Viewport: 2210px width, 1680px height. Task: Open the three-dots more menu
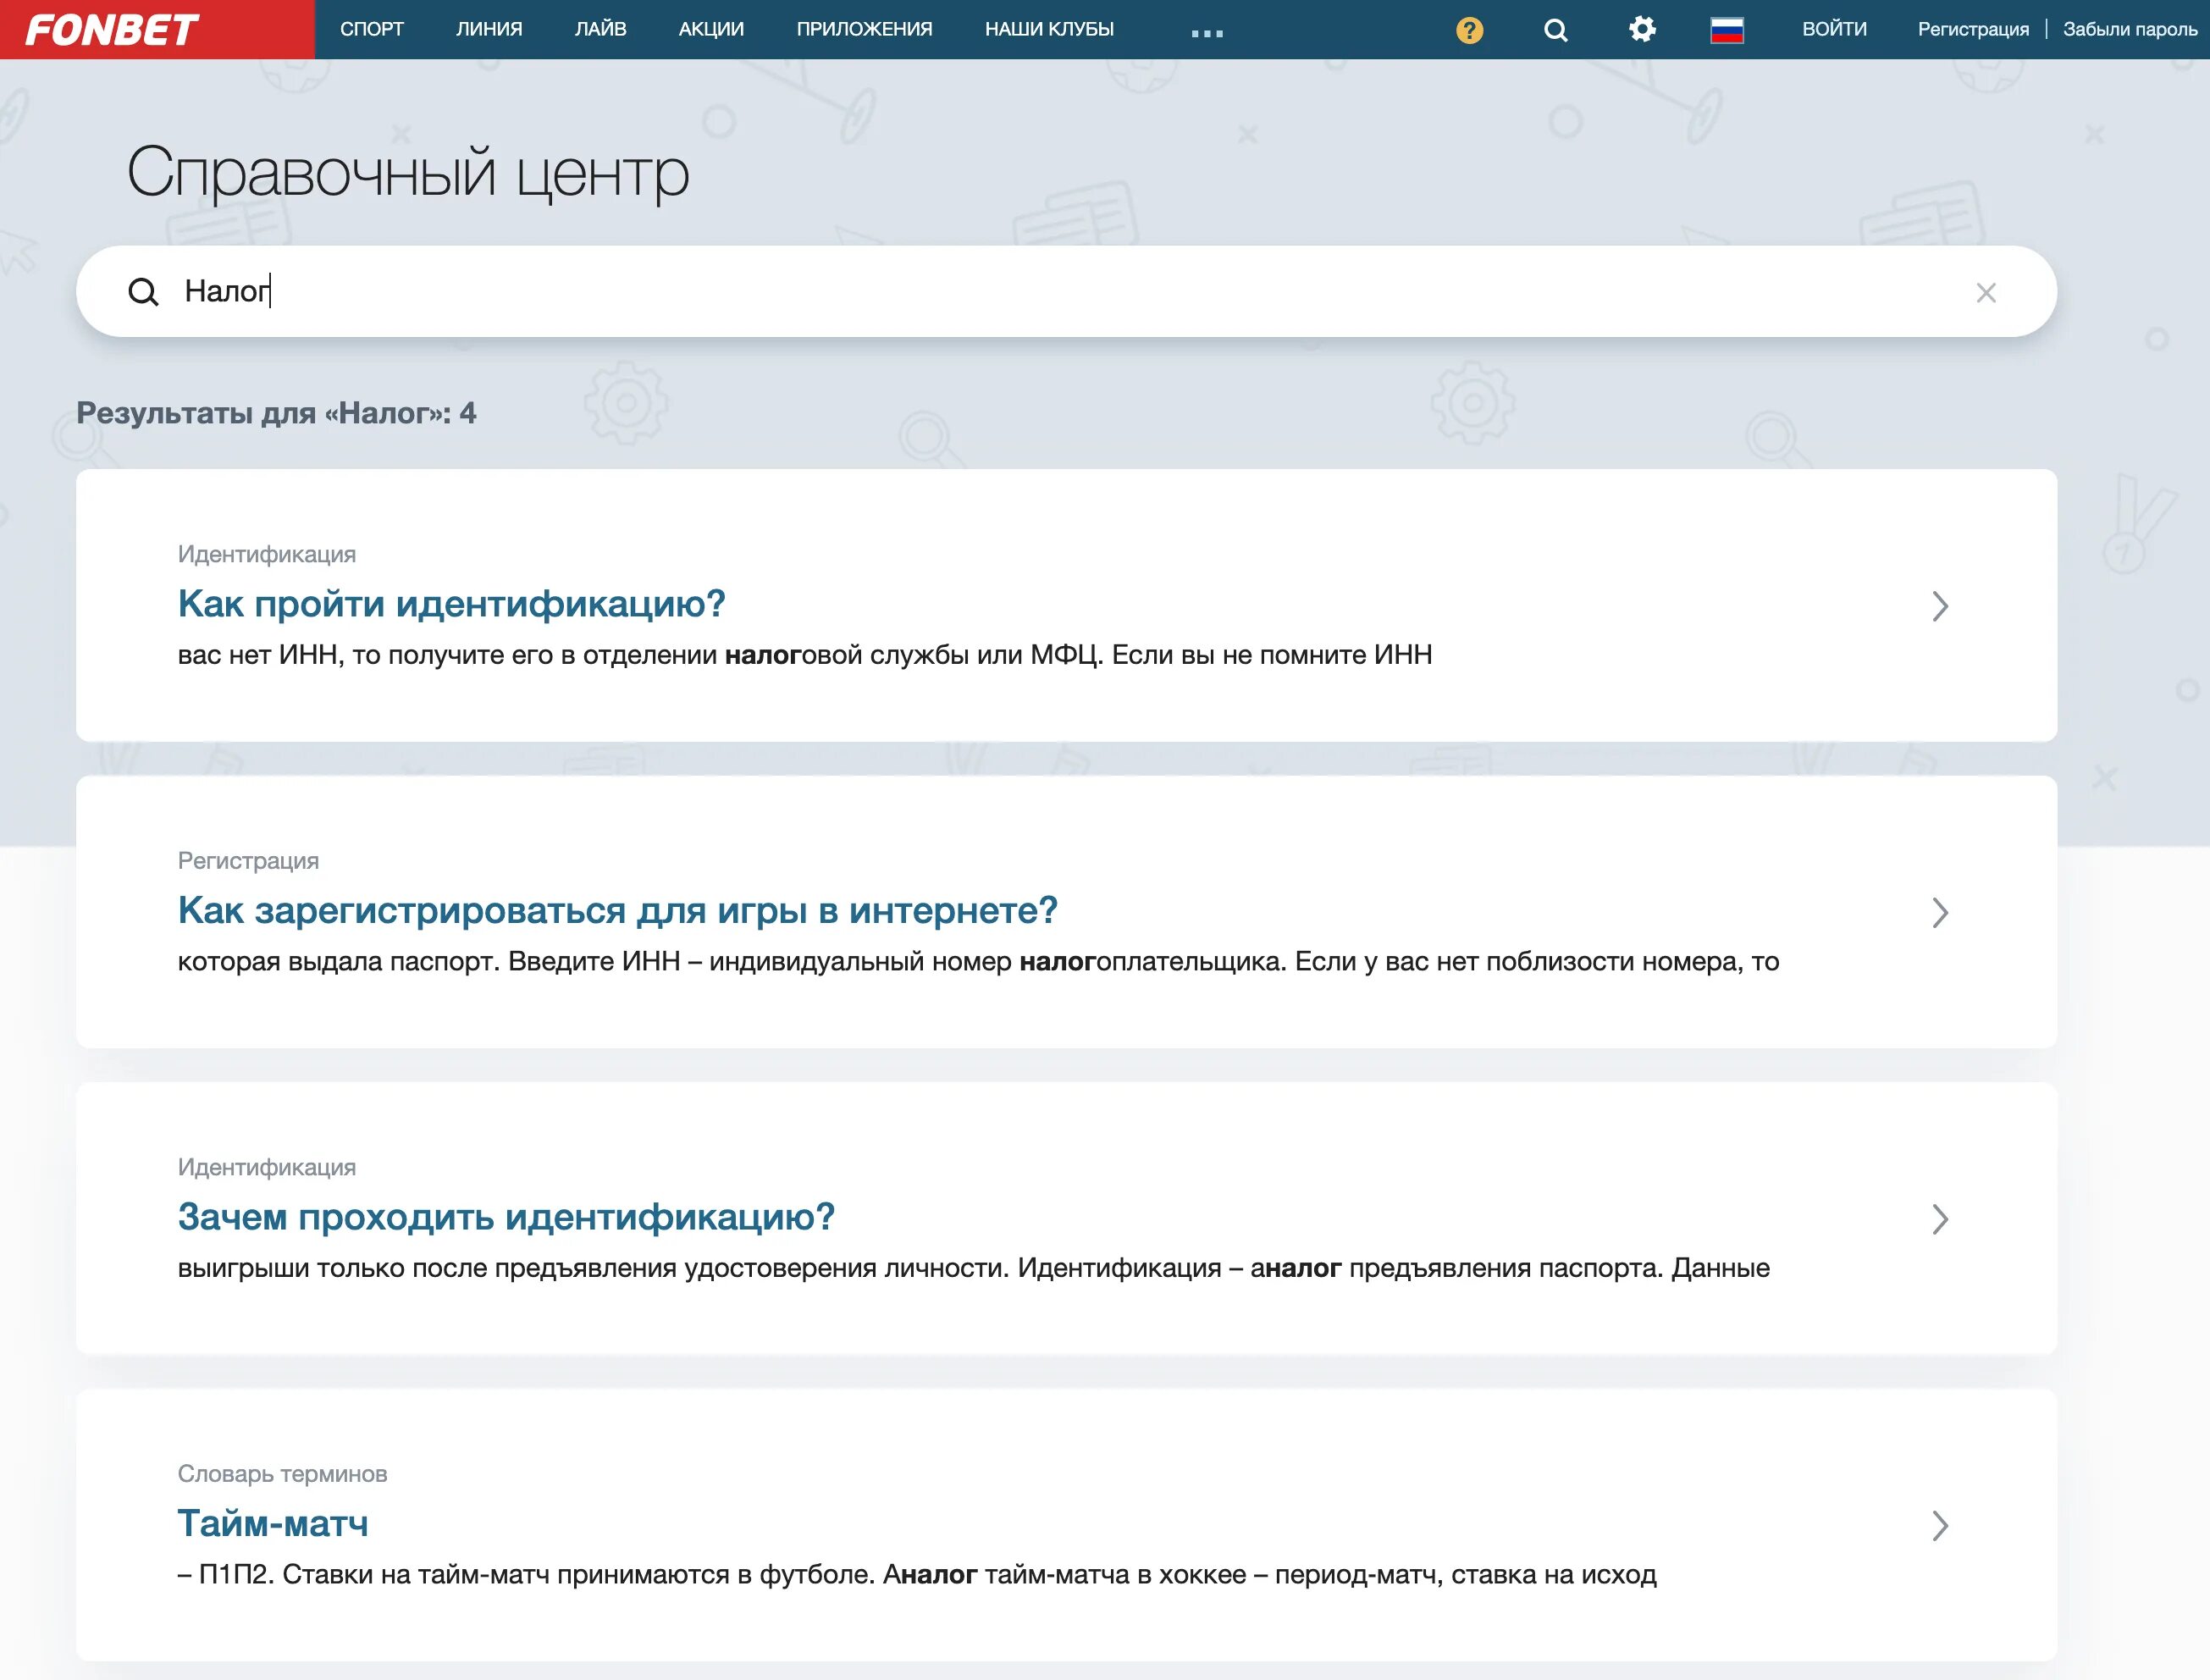click(x=1207, y=33)
